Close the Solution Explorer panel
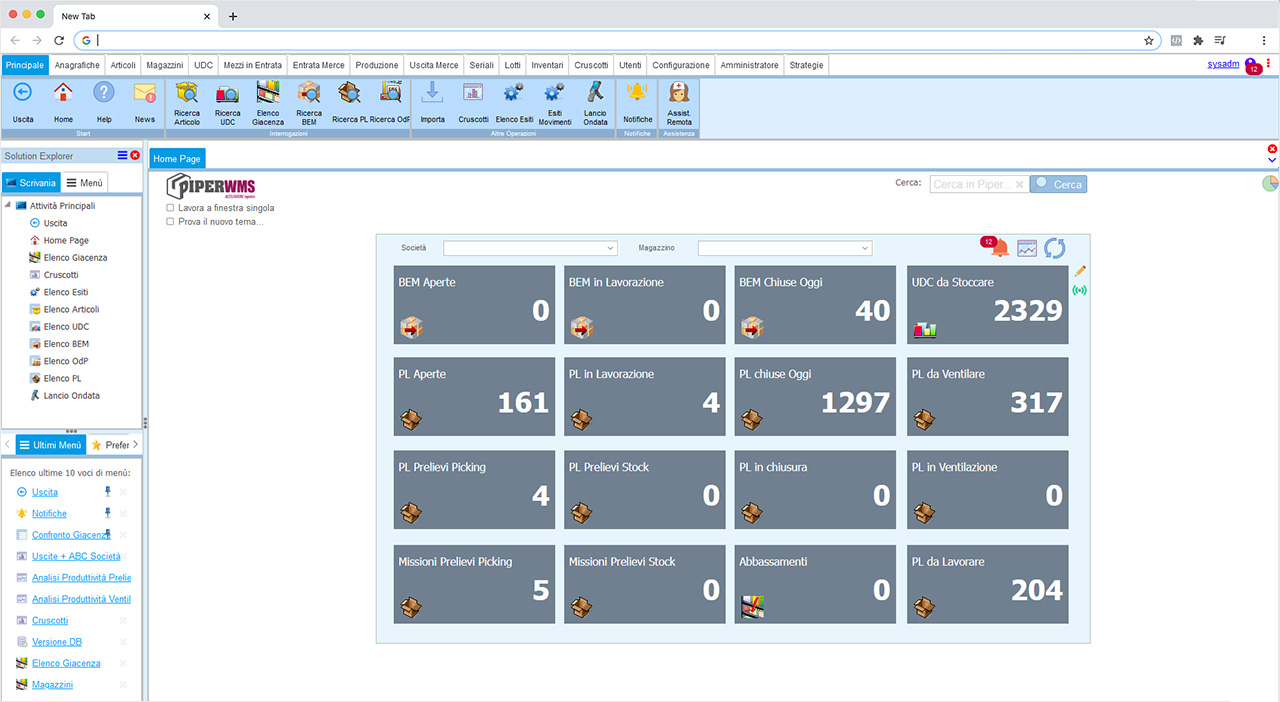Screen dimensions: 1280x702 click(x=135, y=155)
